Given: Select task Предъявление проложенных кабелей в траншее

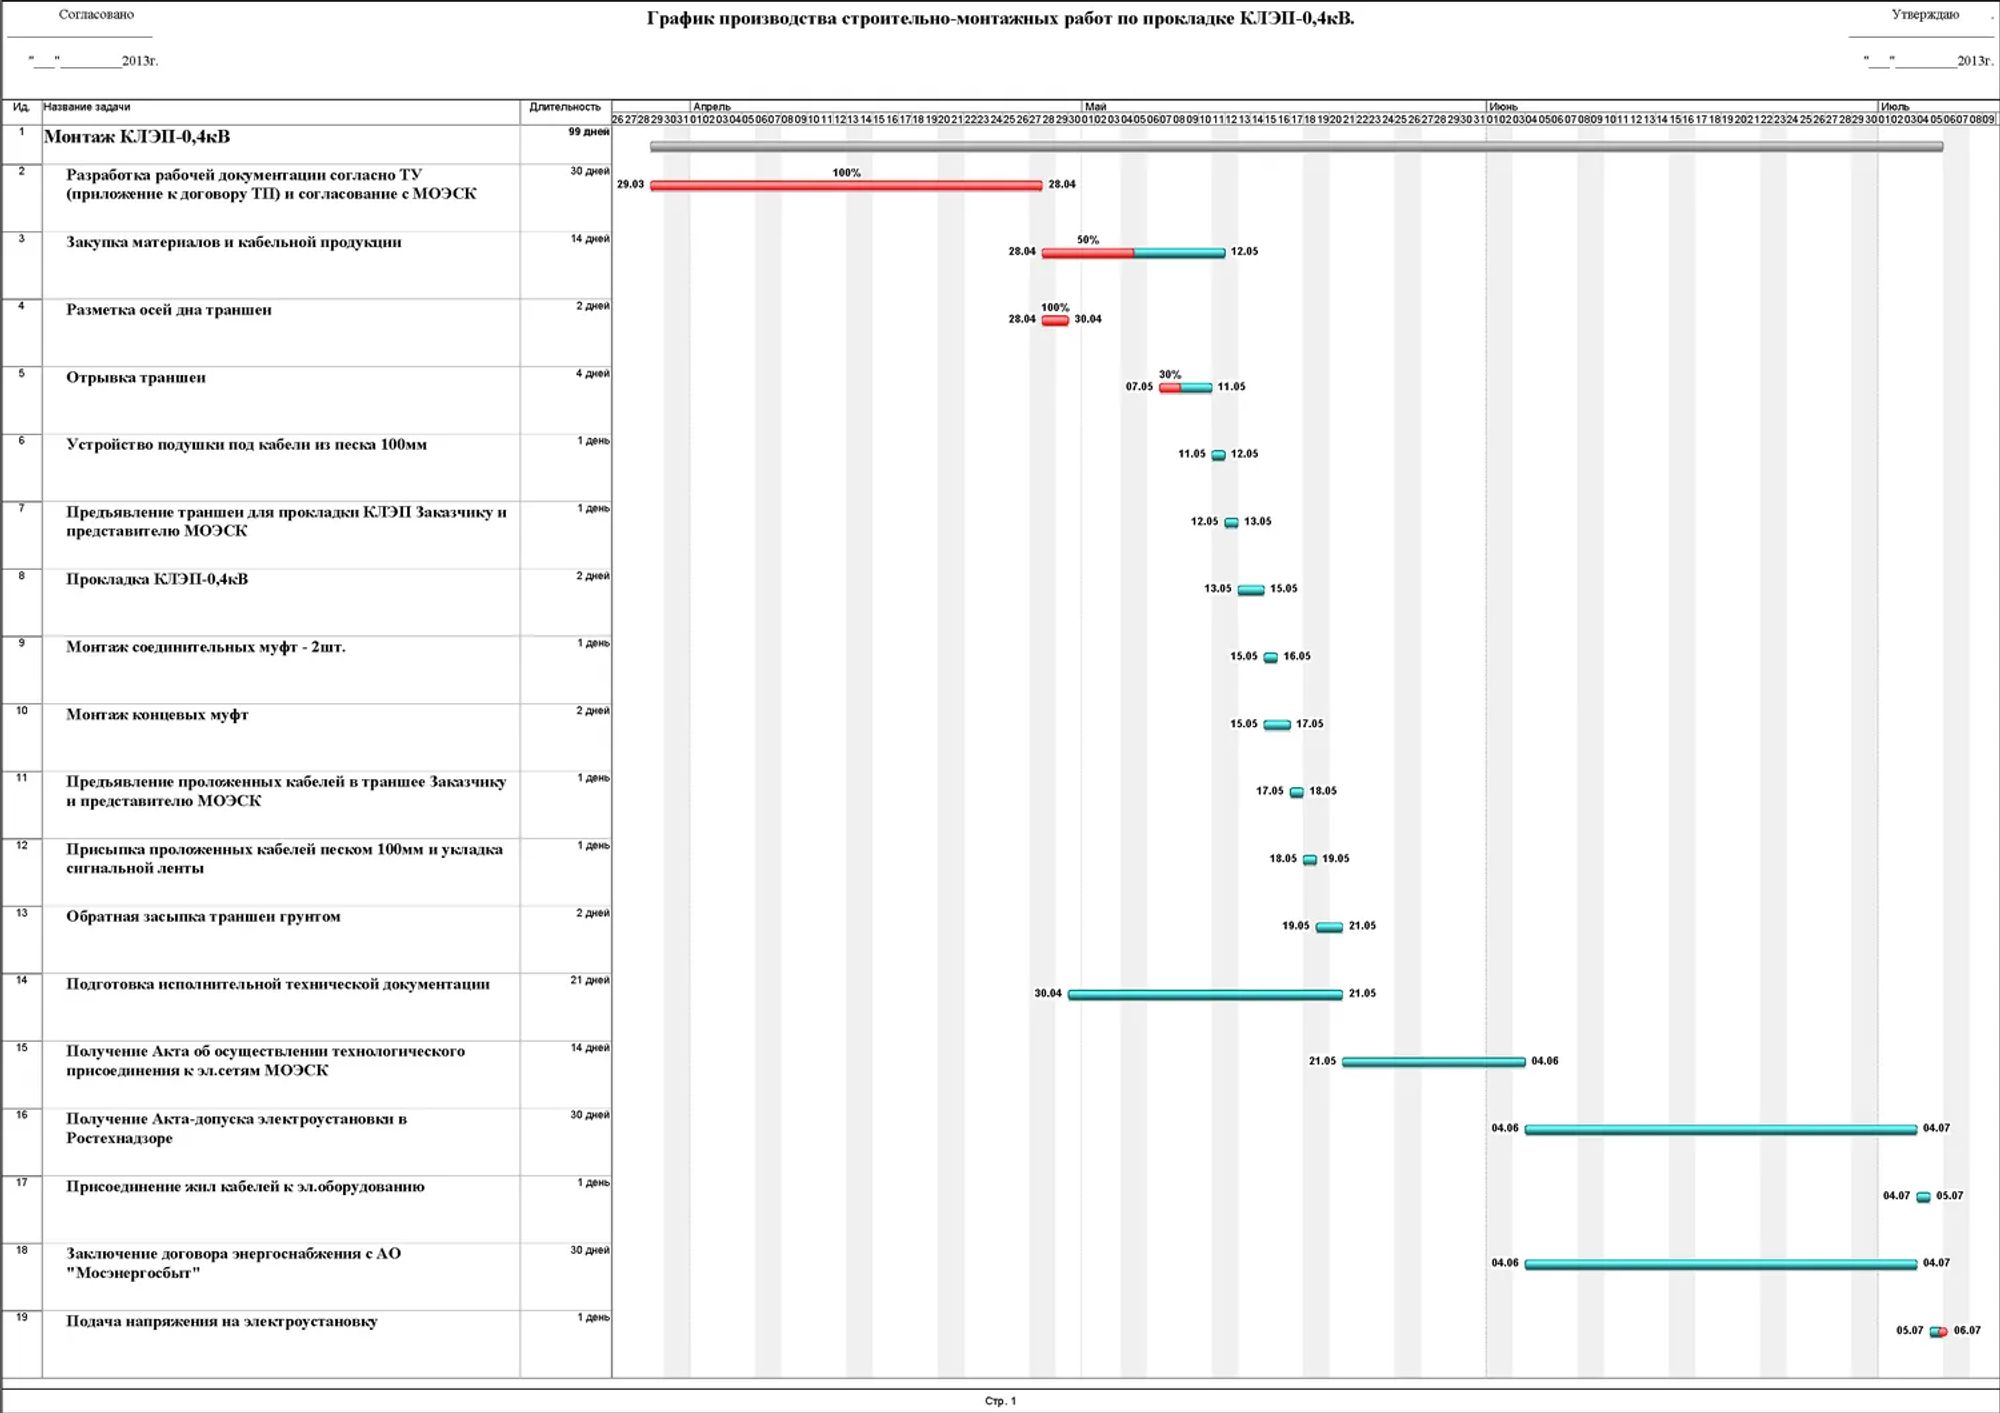Looking at the screenshot, I should tap(286, 791).
